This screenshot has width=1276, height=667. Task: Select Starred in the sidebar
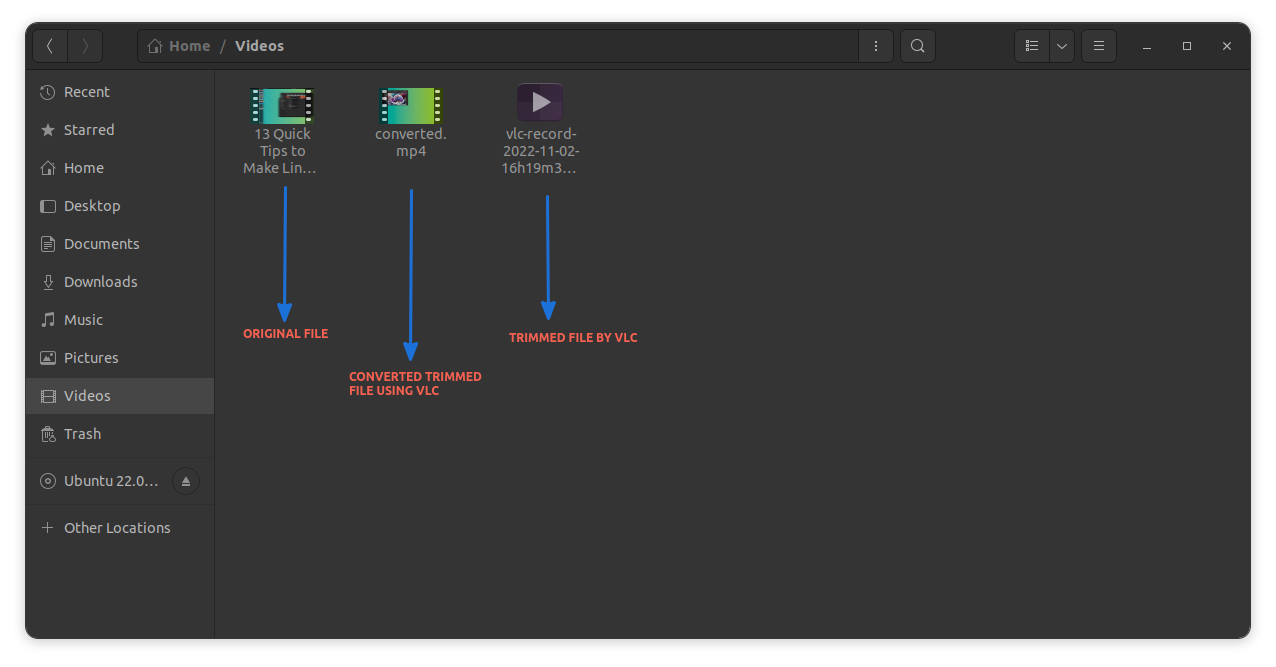[x=89, y=130]
